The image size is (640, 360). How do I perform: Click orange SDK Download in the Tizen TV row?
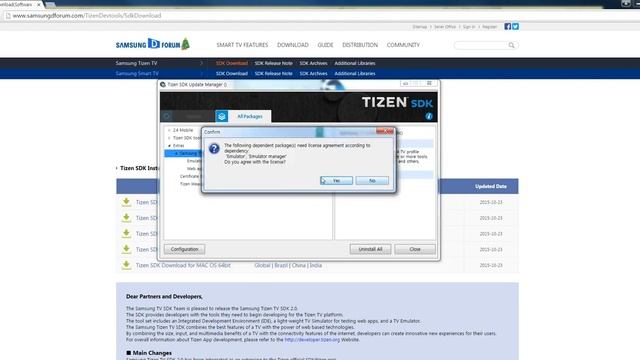pos(232,63)
